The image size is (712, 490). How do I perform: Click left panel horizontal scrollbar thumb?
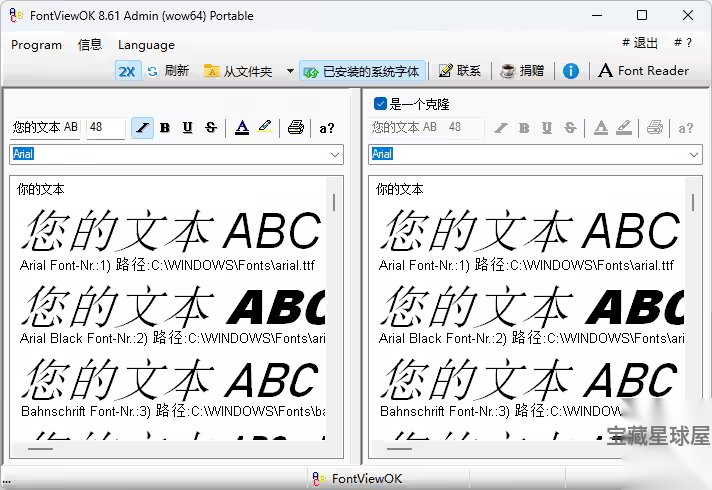click(x=40, y=449)
